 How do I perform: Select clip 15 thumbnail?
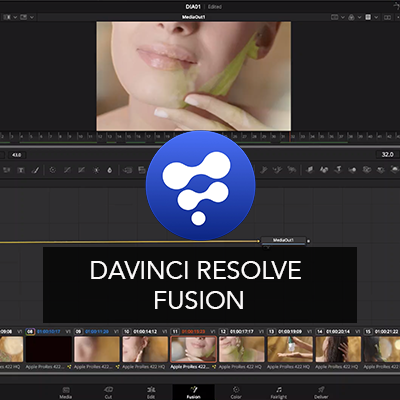(382, 349)
